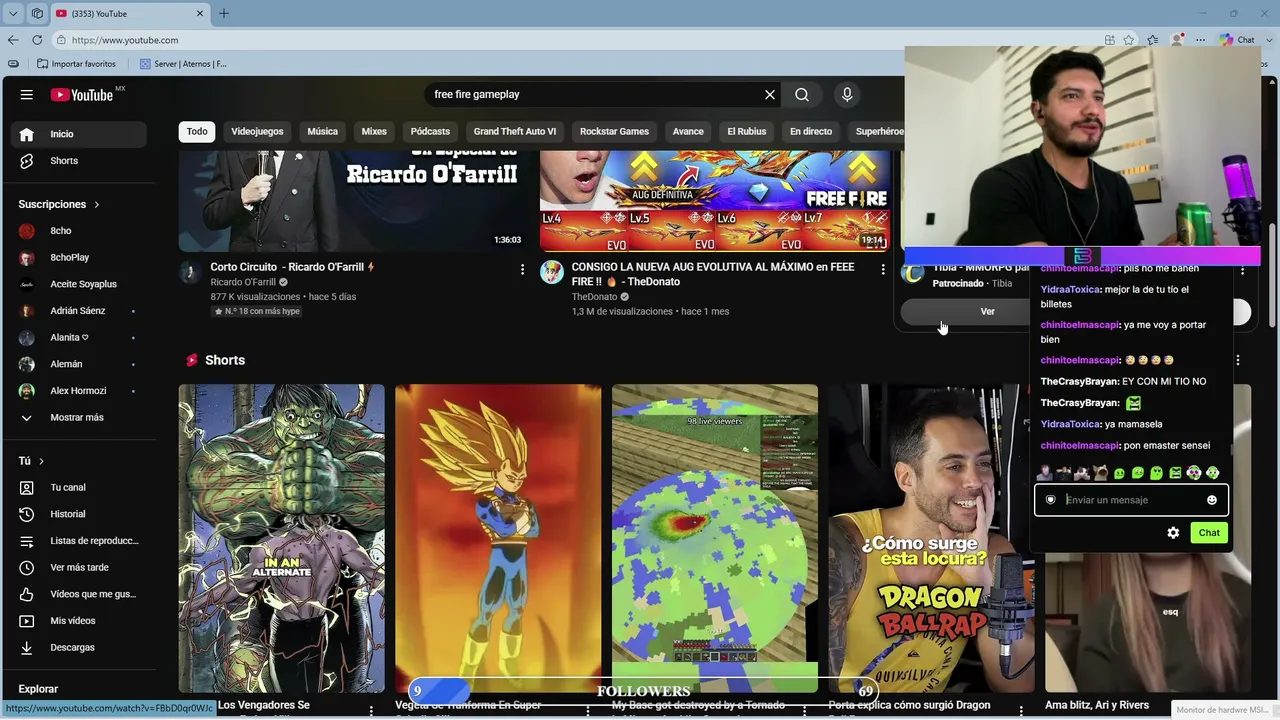Open the Alanita subscription channel
The height and width of the screenshot is (720, 1280).
click(x=79, y=338)
